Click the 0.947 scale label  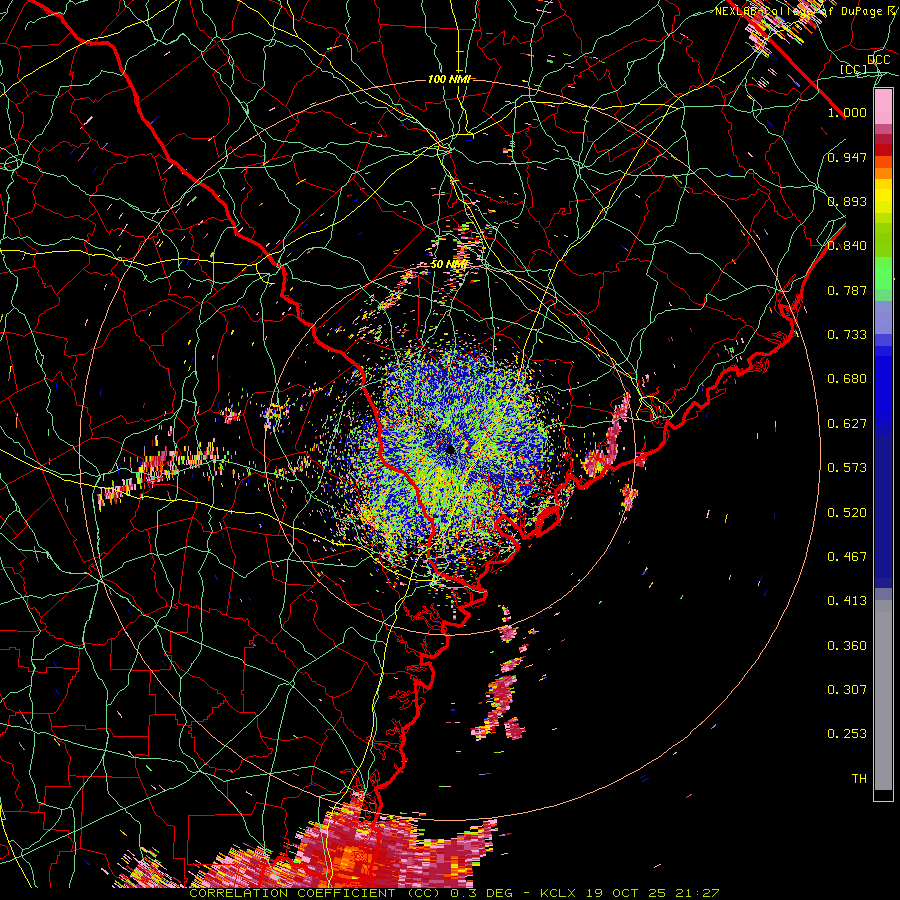847,157
